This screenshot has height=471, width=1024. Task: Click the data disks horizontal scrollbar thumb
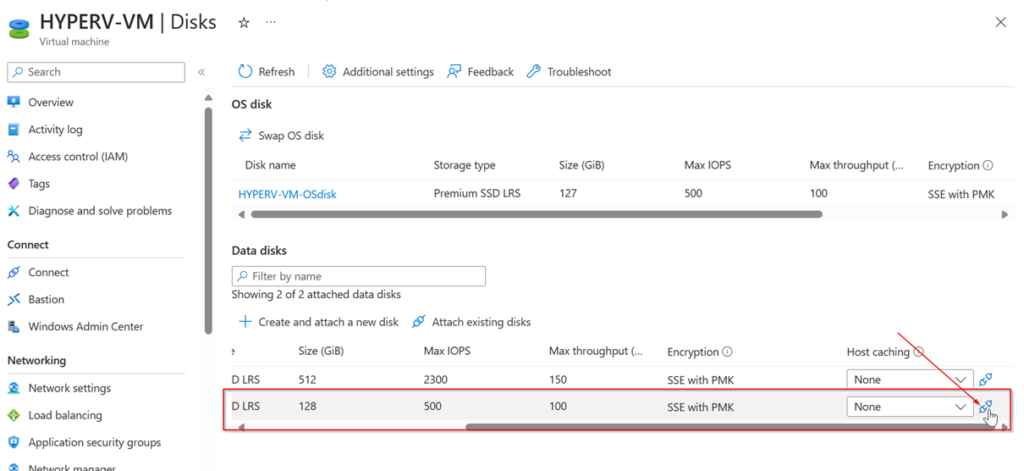point(728,427)
